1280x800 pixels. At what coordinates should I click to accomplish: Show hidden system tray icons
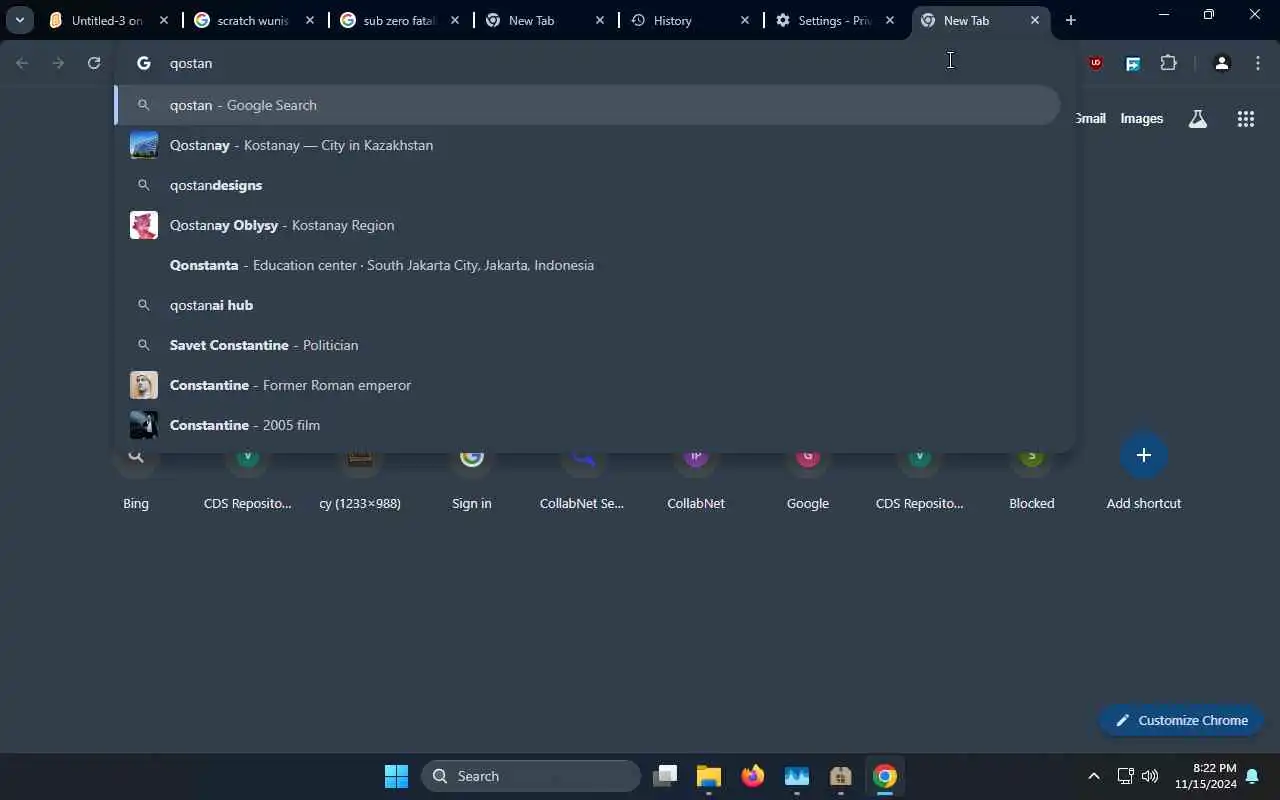[1094, 776]
